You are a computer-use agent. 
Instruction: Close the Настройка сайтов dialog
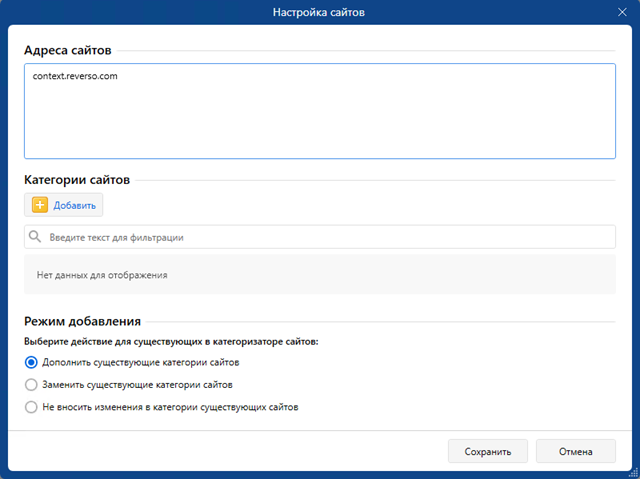click(622, 12)
